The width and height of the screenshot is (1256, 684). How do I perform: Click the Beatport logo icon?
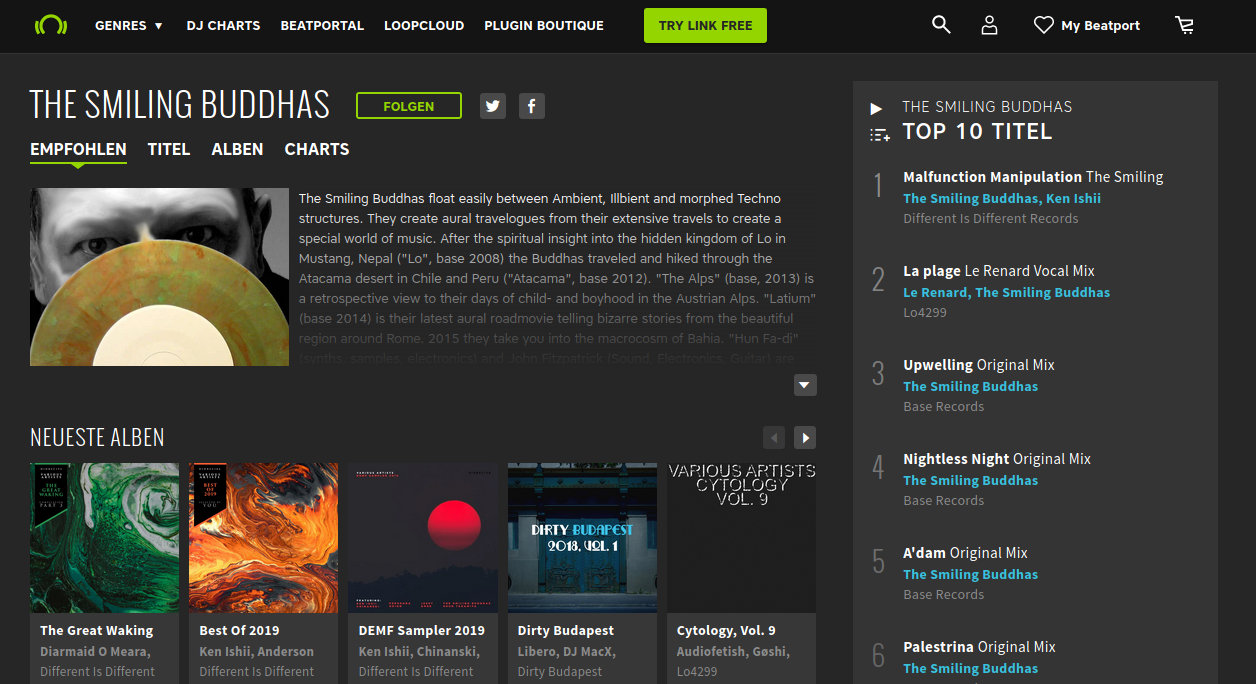tap(50, 25)
